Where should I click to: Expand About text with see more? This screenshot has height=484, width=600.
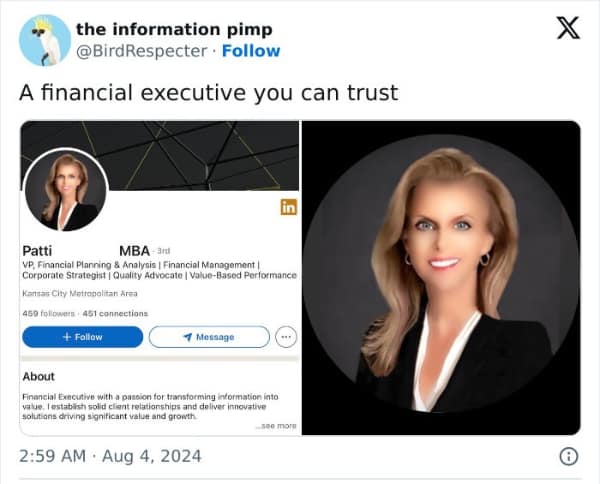276,426
